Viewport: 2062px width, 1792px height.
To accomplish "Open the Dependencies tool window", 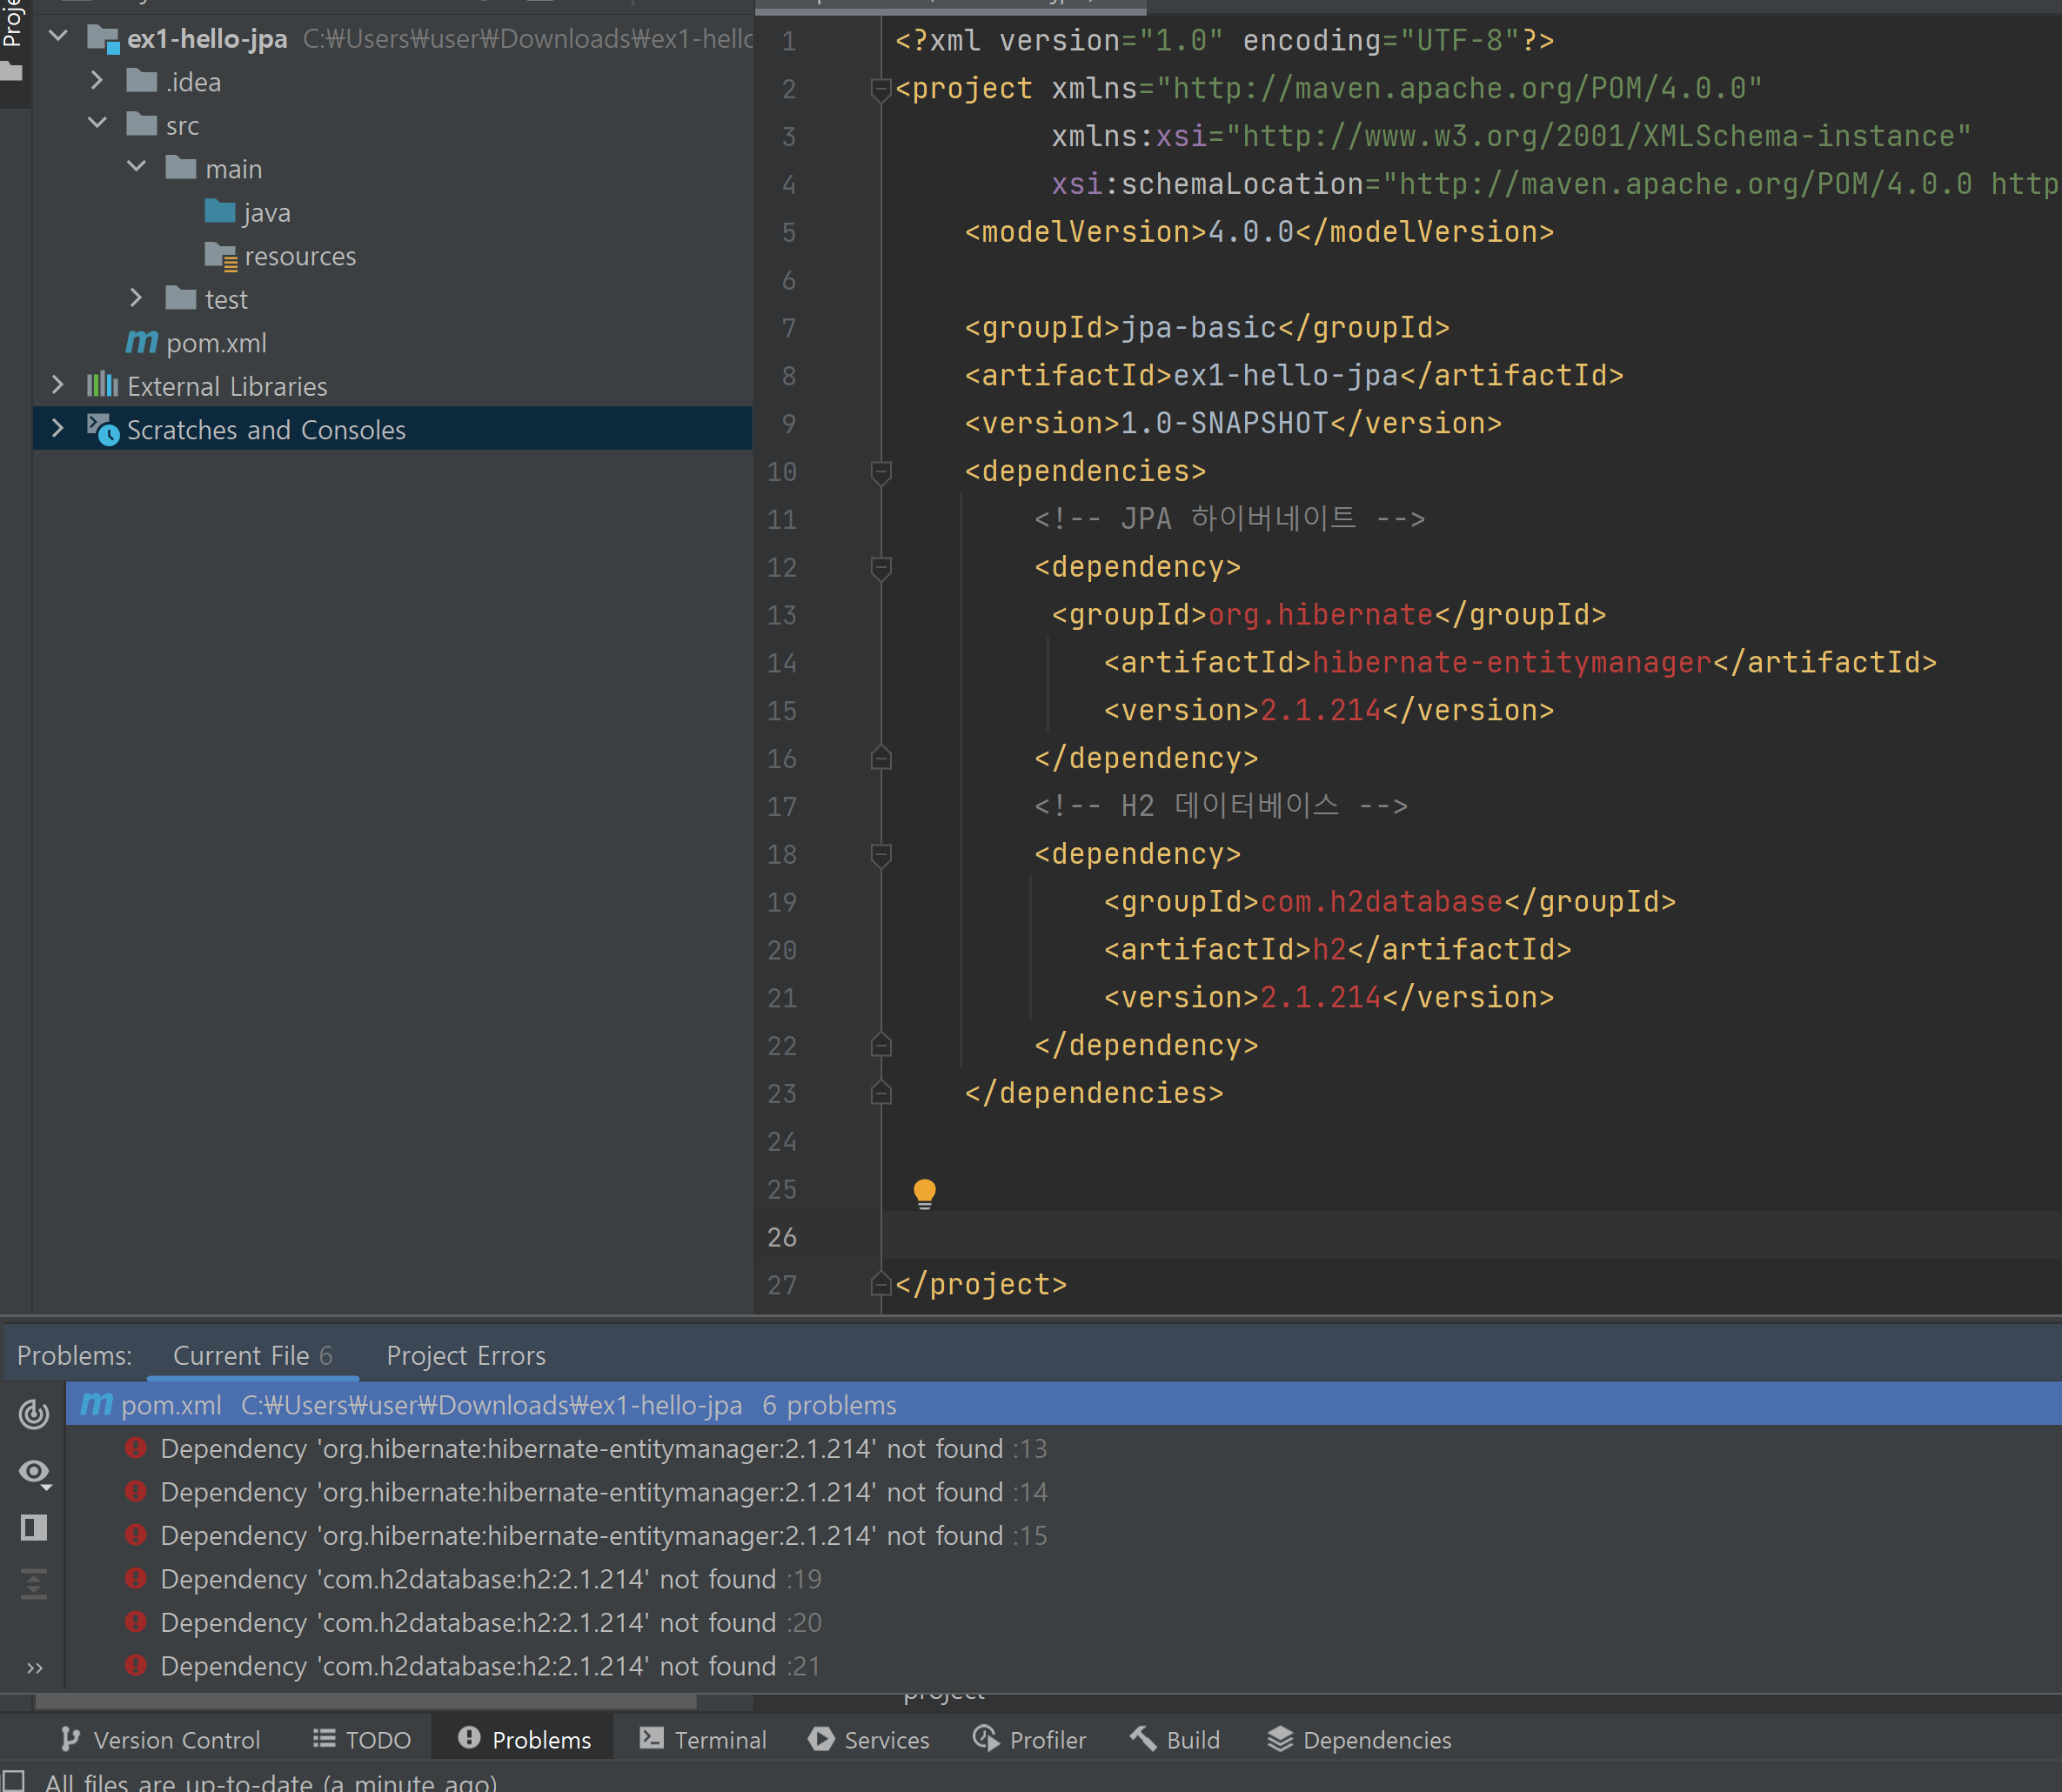I will 1359,1739.
